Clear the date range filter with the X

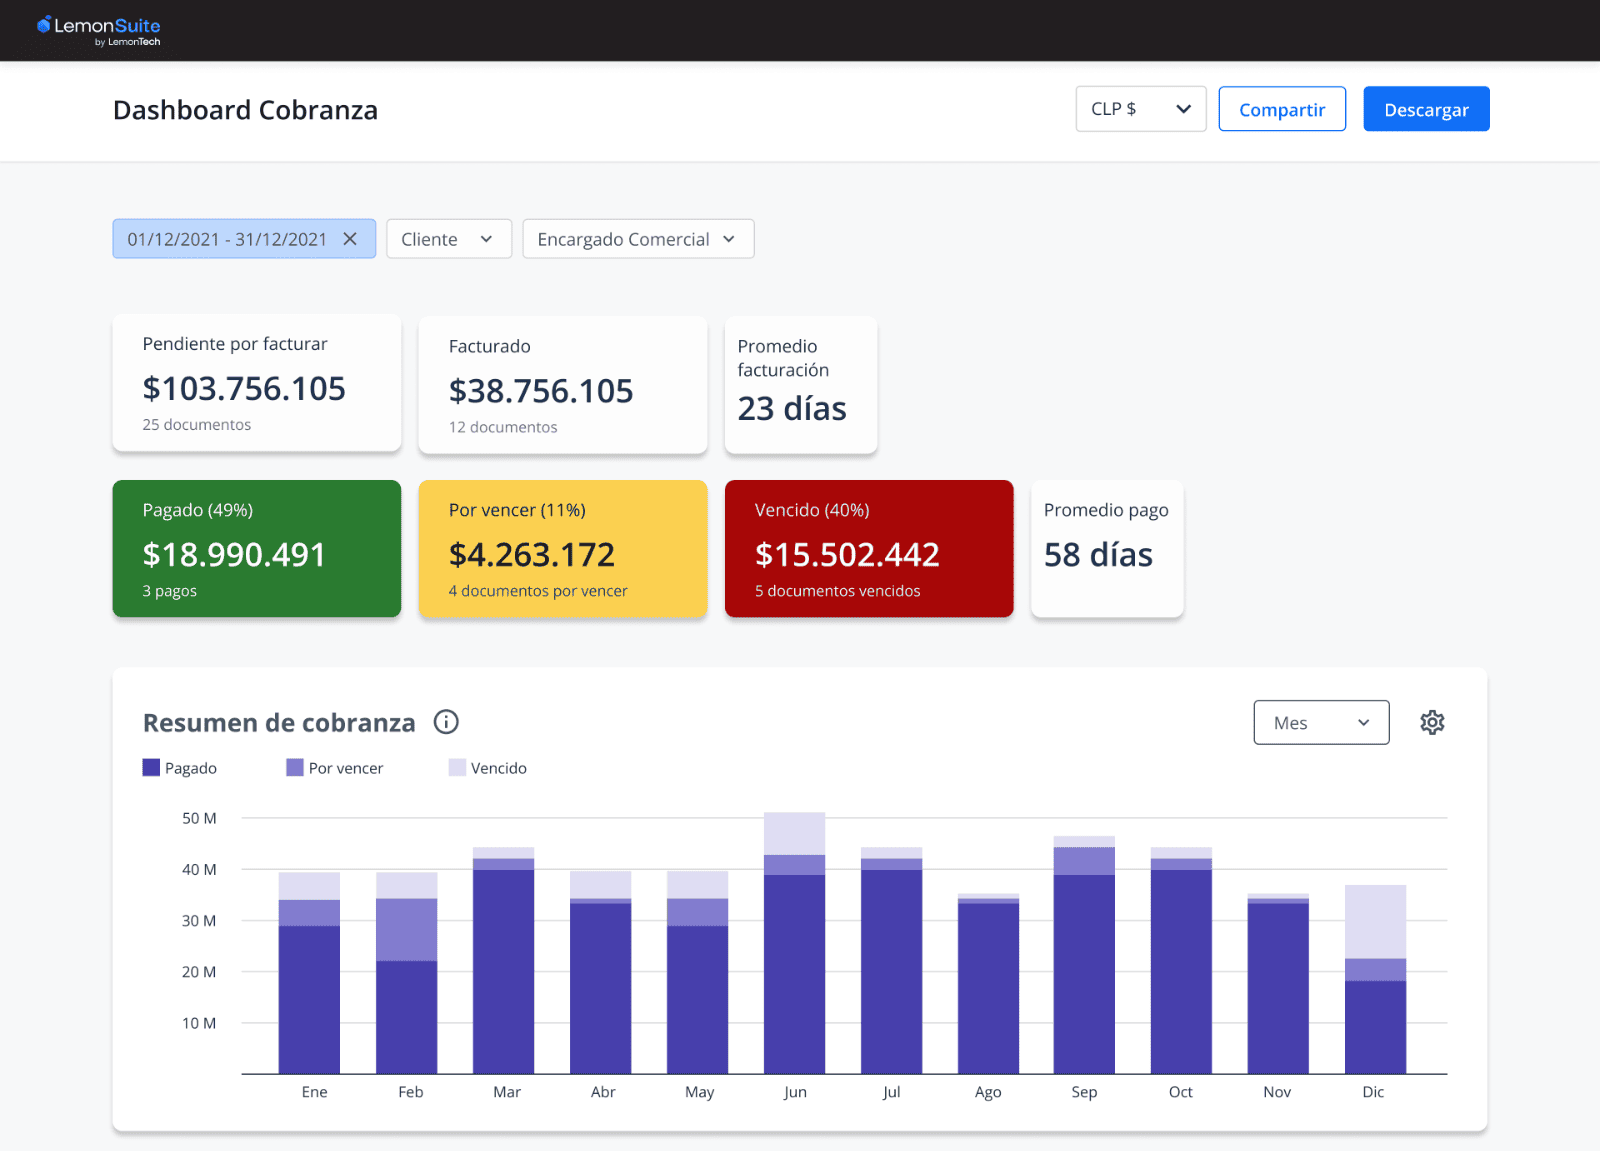click(350, 239)
